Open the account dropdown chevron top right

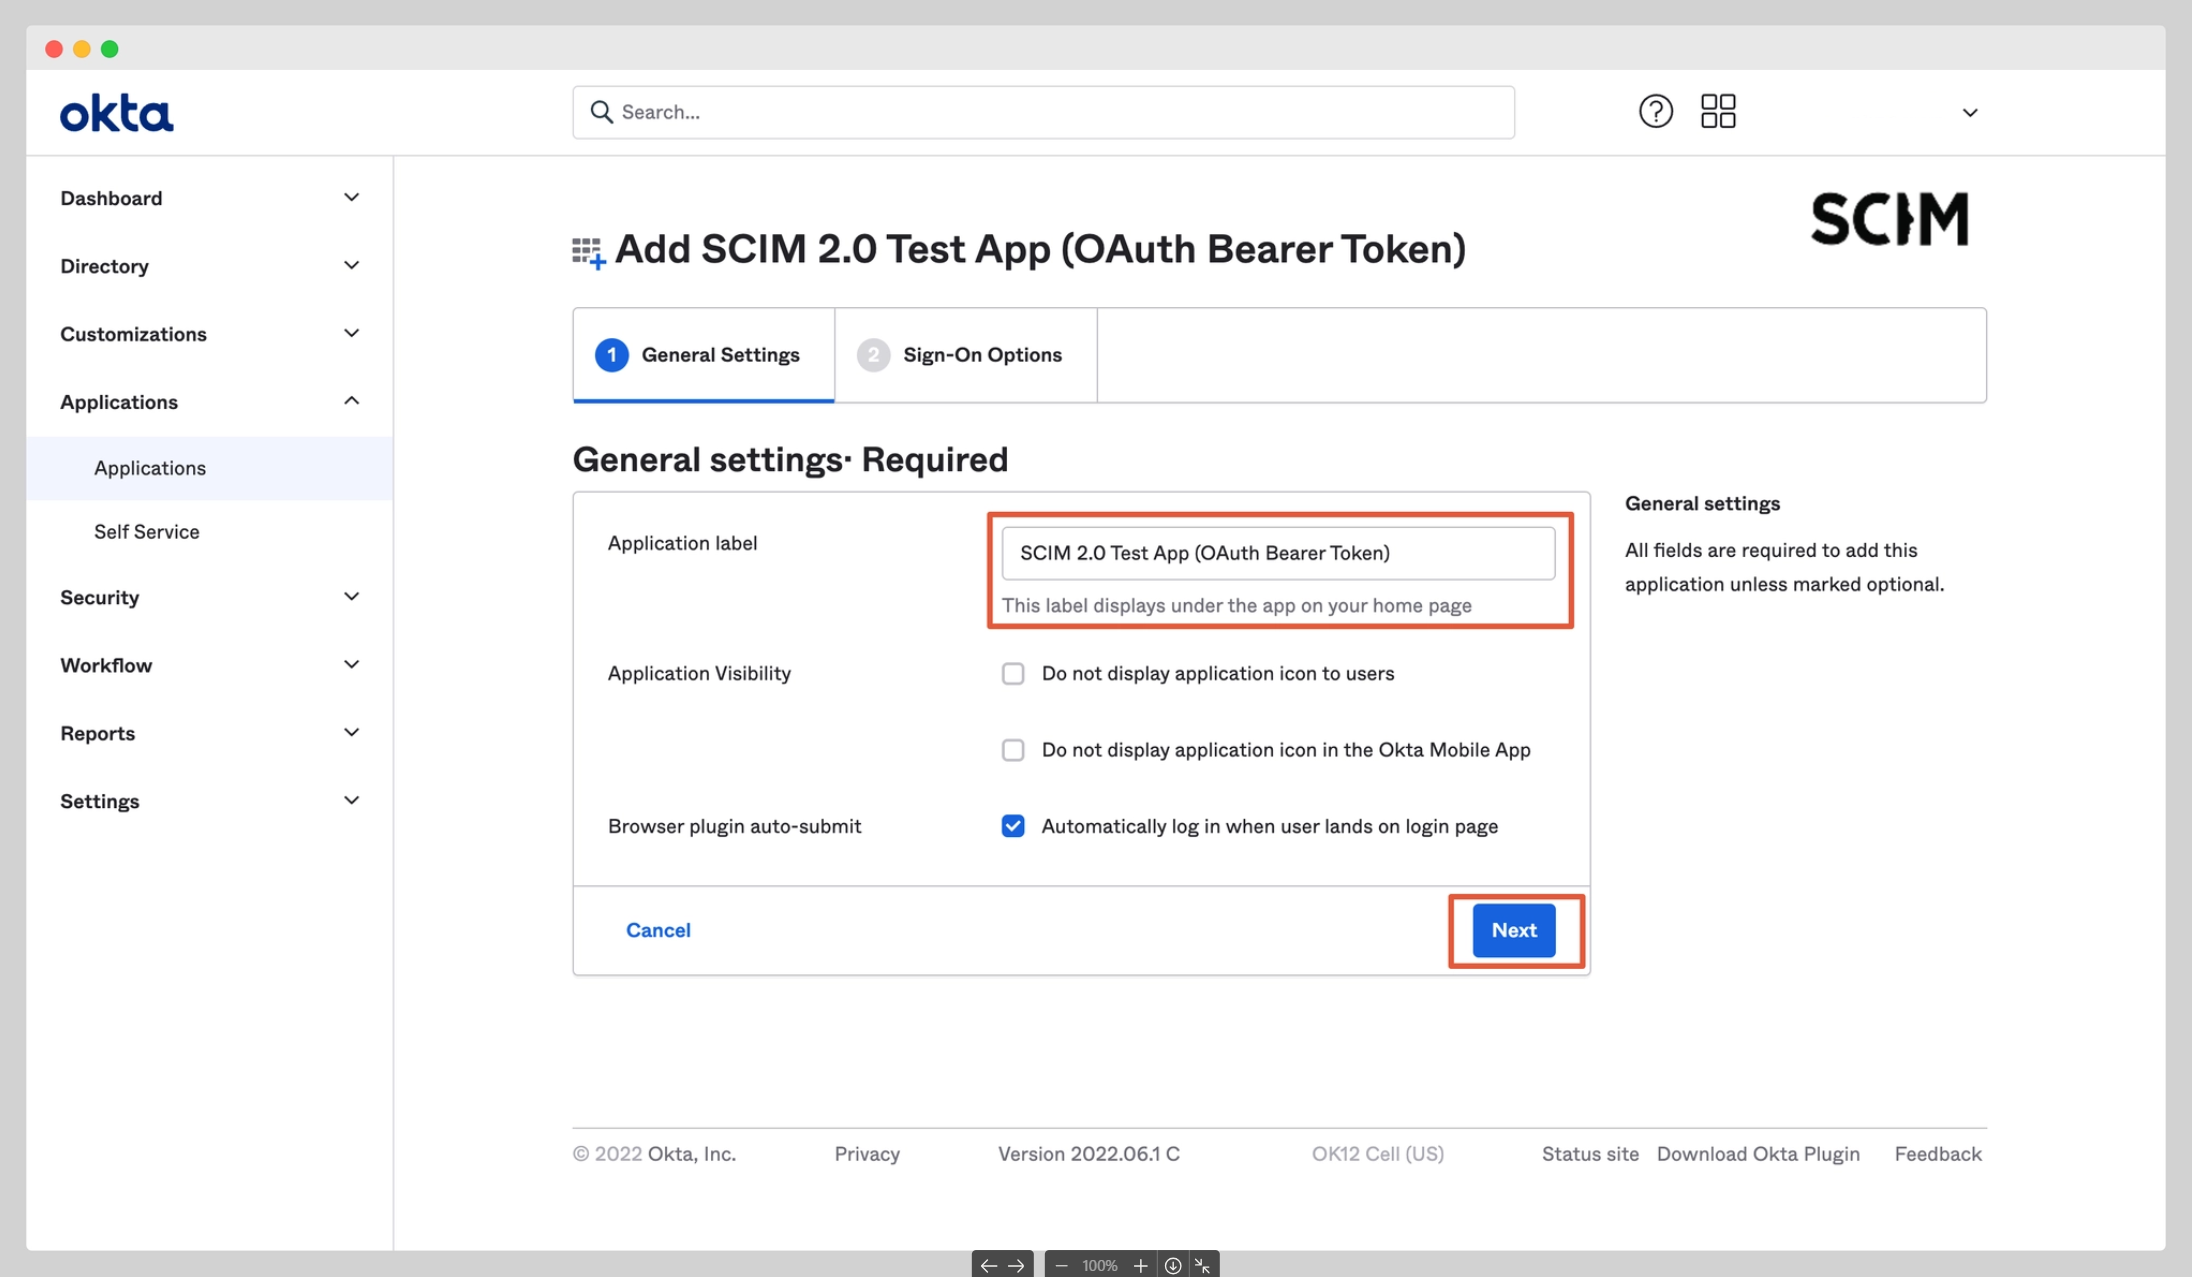tap(1969, 113)
